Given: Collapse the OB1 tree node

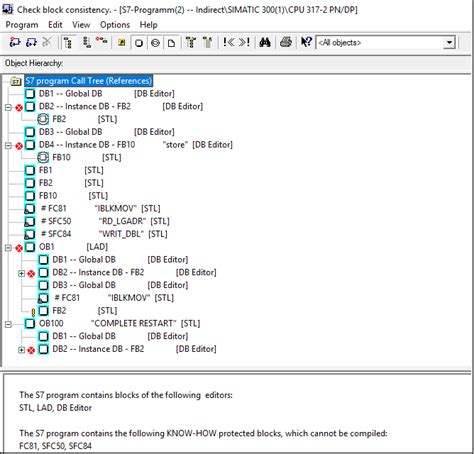Looking at the screenshot, I should (8, 248).
